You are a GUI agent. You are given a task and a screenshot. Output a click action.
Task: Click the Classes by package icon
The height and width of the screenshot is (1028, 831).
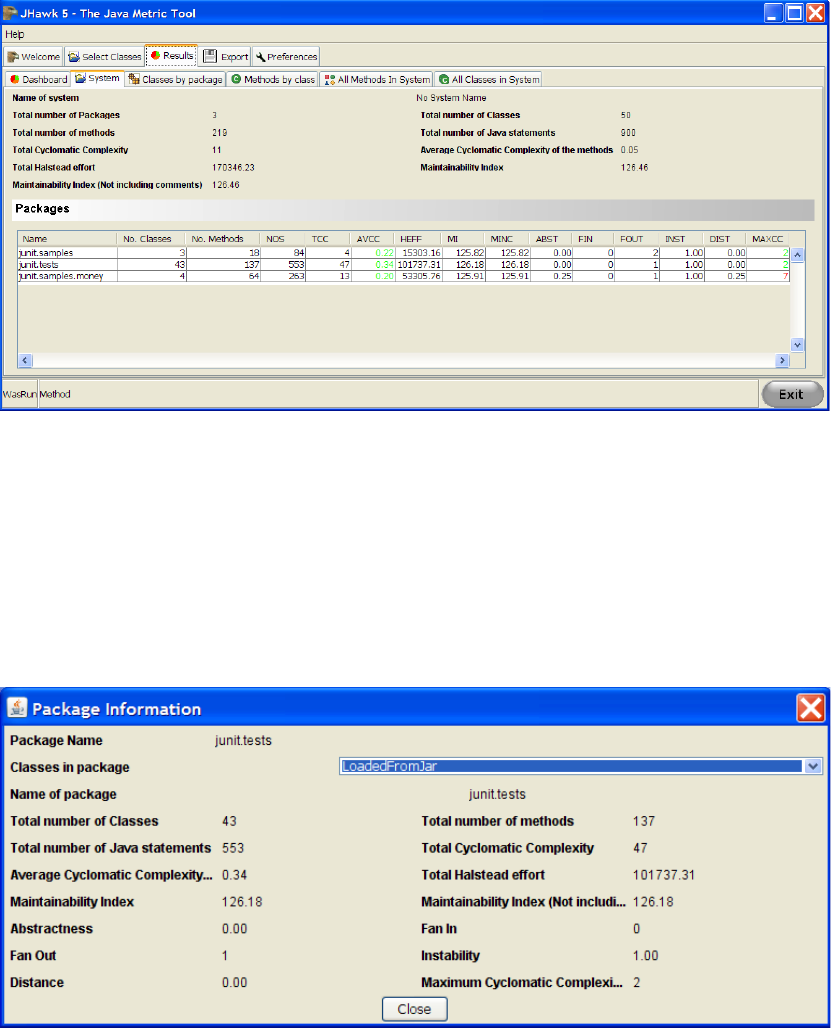pos(134,79)
